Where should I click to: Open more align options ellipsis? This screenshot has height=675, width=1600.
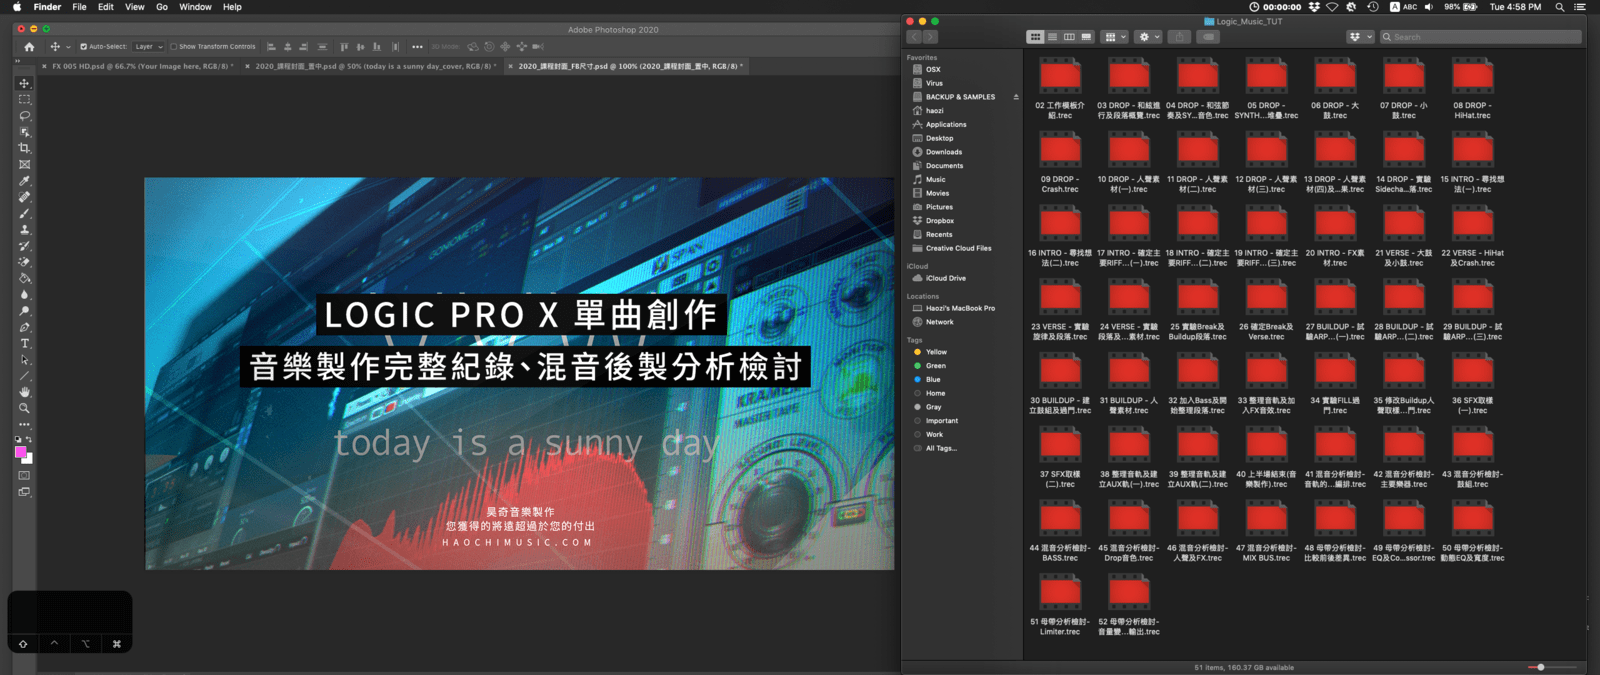click(x=417, y=47)
